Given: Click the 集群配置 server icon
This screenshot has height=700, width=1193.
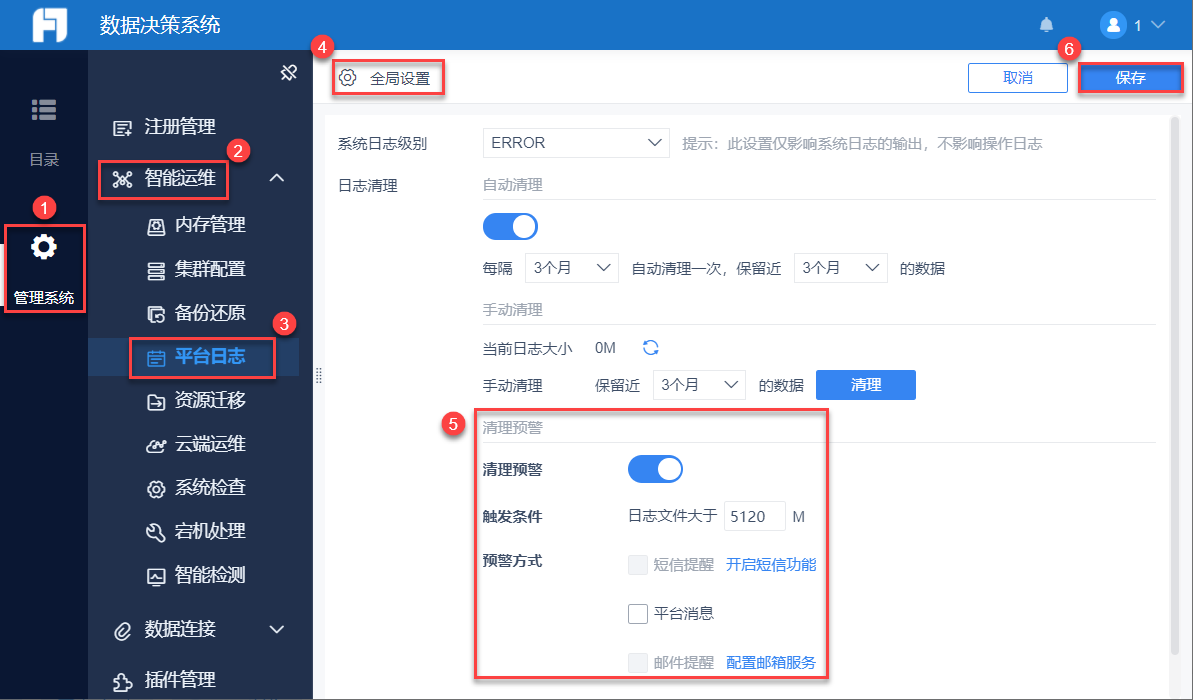Looking at the screenshot, I should (156, 270).
